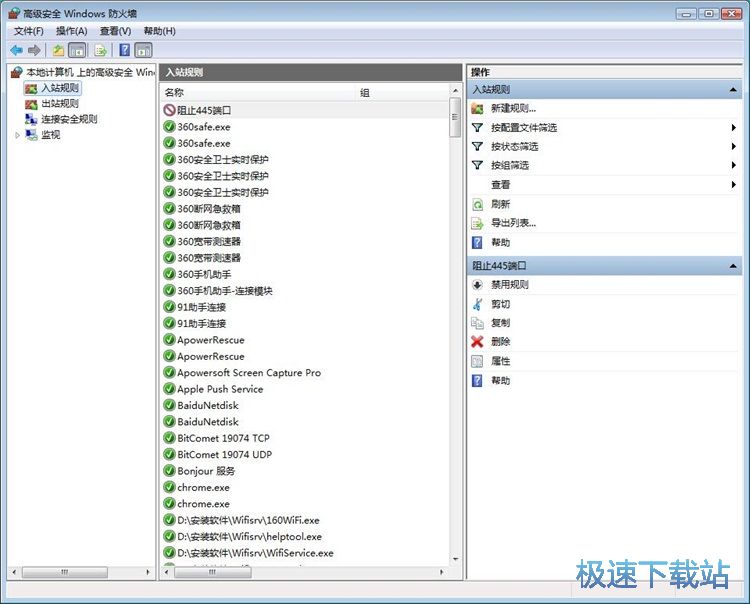
Task: Click the 导出列表 icon
Action: click(x=477, y=223)
